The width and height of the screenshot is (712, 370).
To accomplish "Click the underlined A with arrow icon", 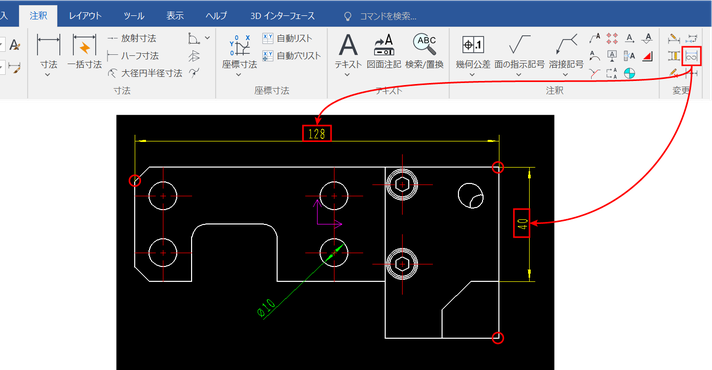I will click(x=629, y=39).
